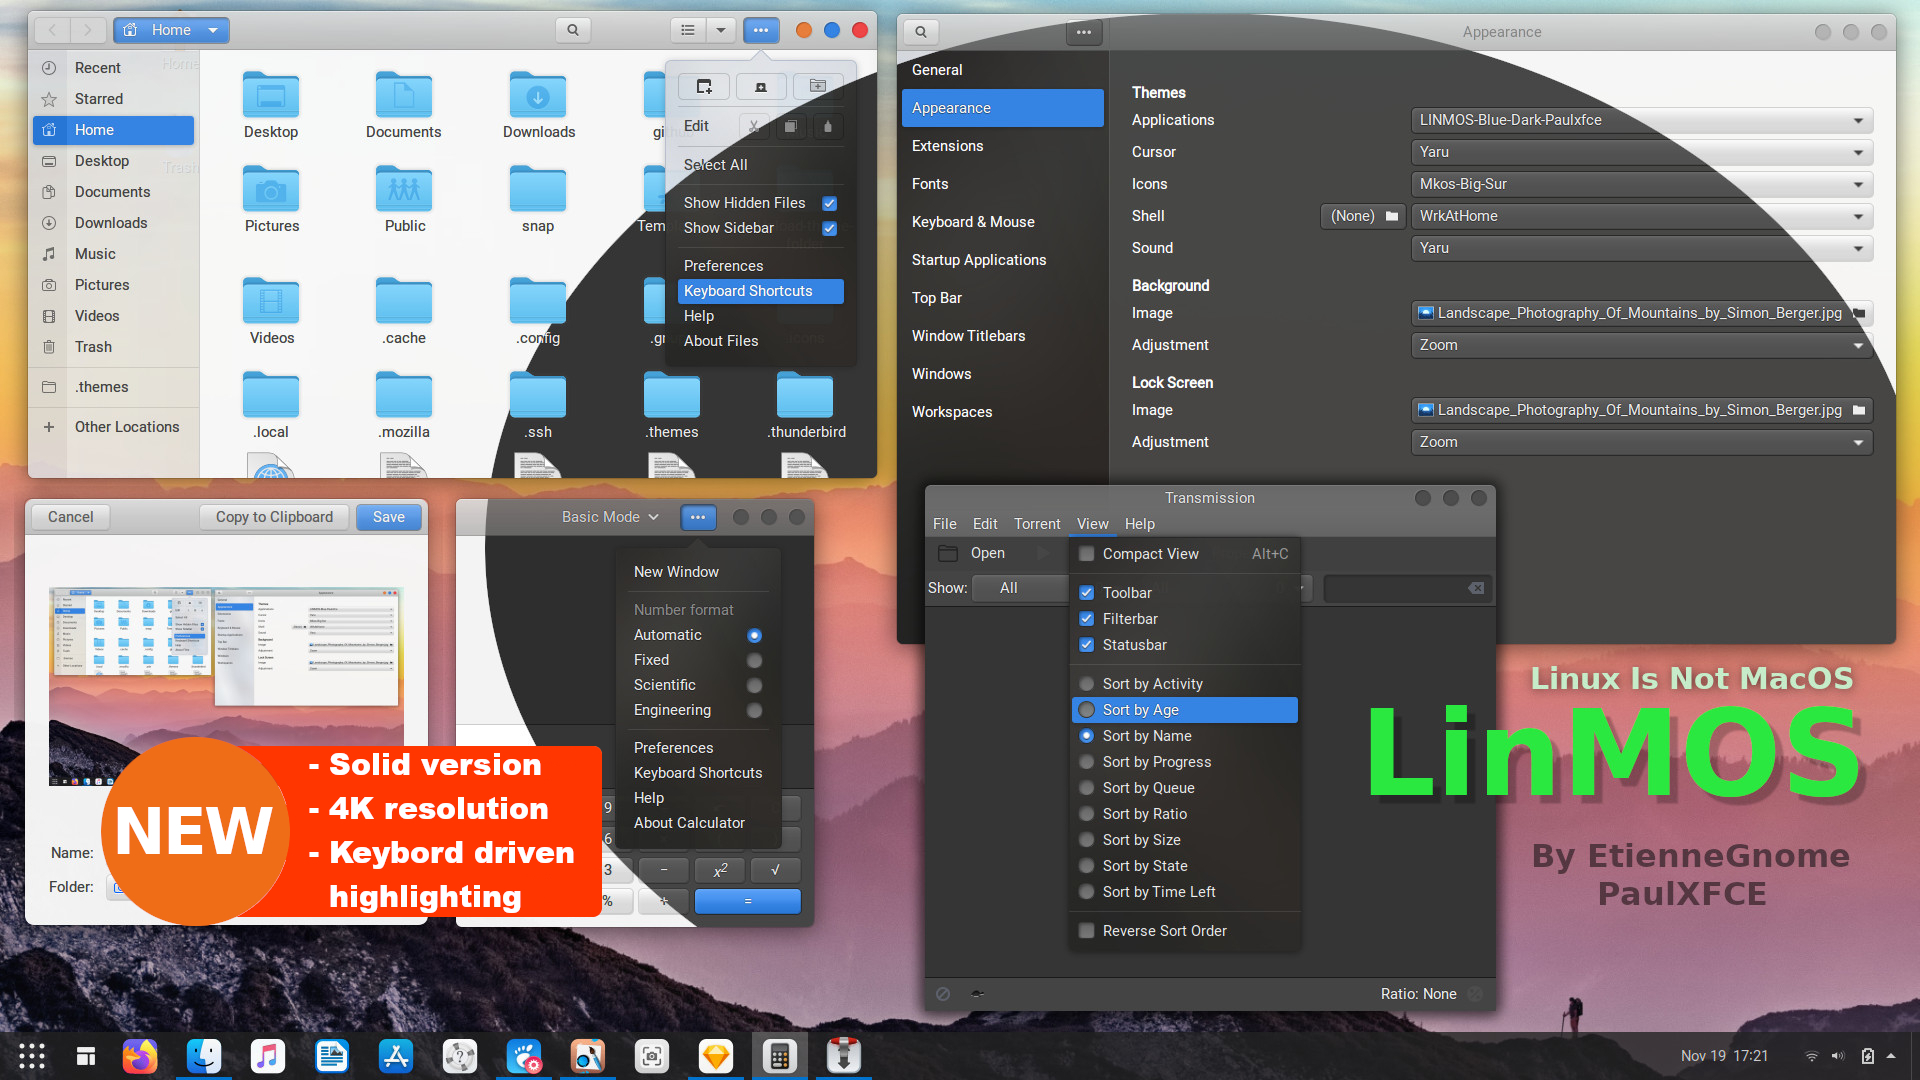Click the search icon in Tweaks window
The width and height of the screenshot is (1920, 1080).
921,32
